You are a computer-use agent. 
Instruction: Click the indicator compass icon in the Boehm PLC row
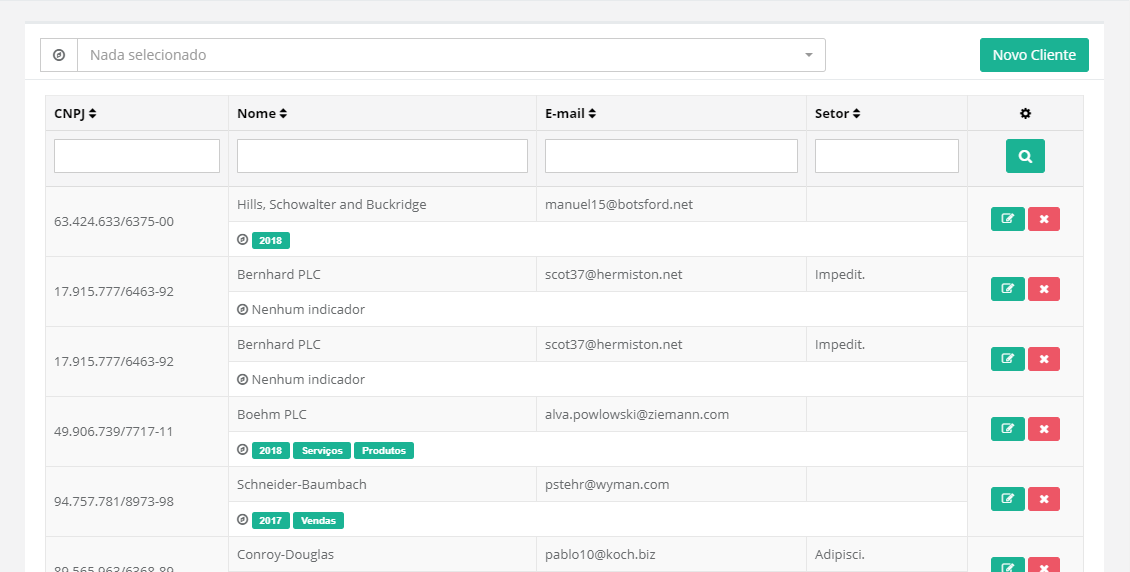243,450
